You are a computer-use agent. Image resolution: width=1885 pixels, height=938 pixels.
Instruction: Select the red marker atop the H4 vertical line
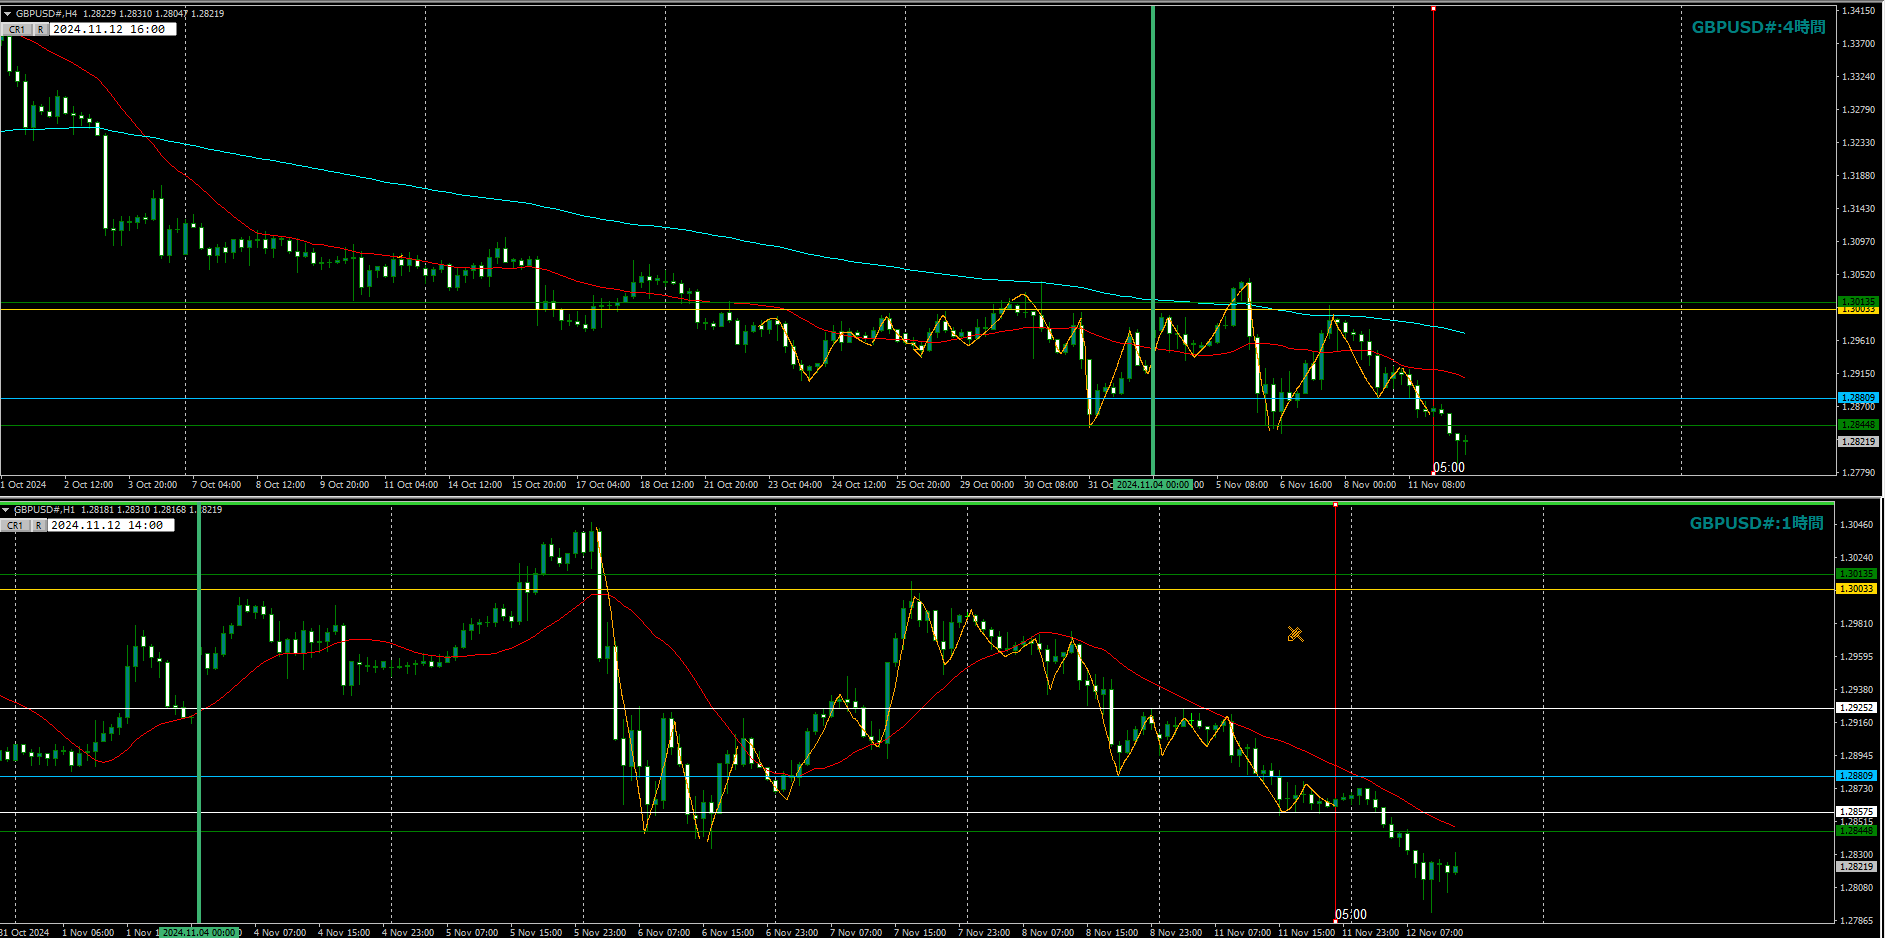click(x=1433, y=8)
